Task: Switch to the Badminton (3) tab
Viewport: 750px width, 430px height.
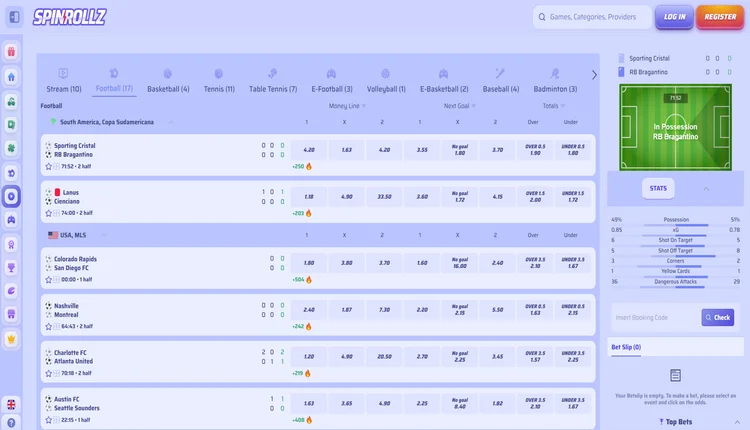Action: click(x=555, y=80)
